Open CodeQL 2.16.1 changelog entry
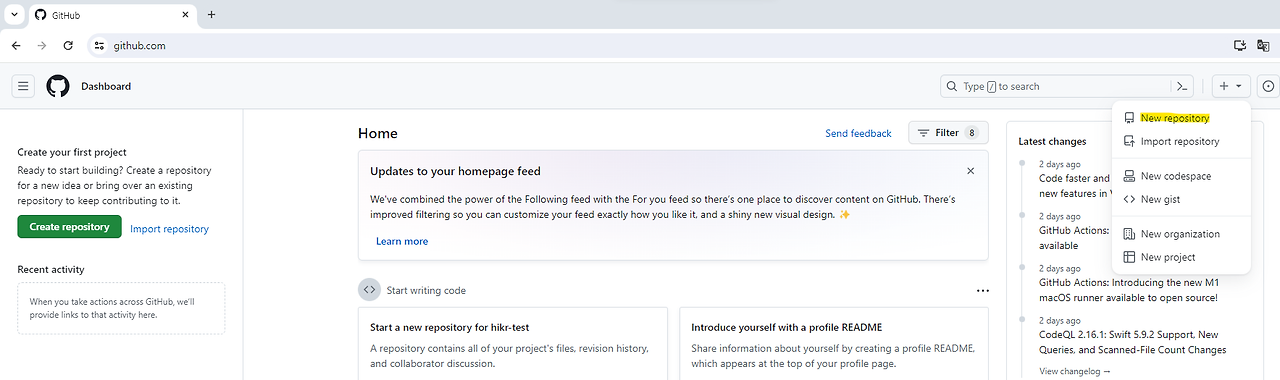 (x=1133, y=342)
